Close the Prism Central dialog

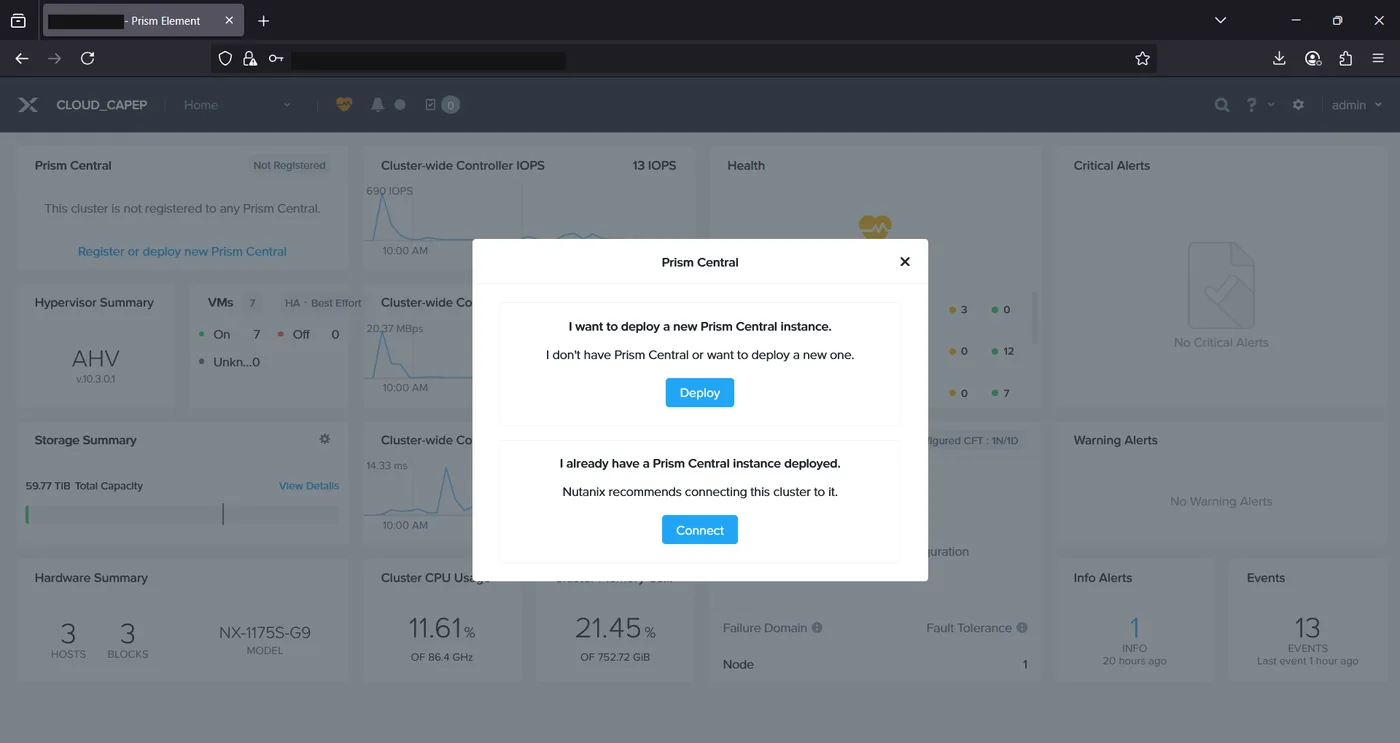pyautogui.click(x=905, y=262)
